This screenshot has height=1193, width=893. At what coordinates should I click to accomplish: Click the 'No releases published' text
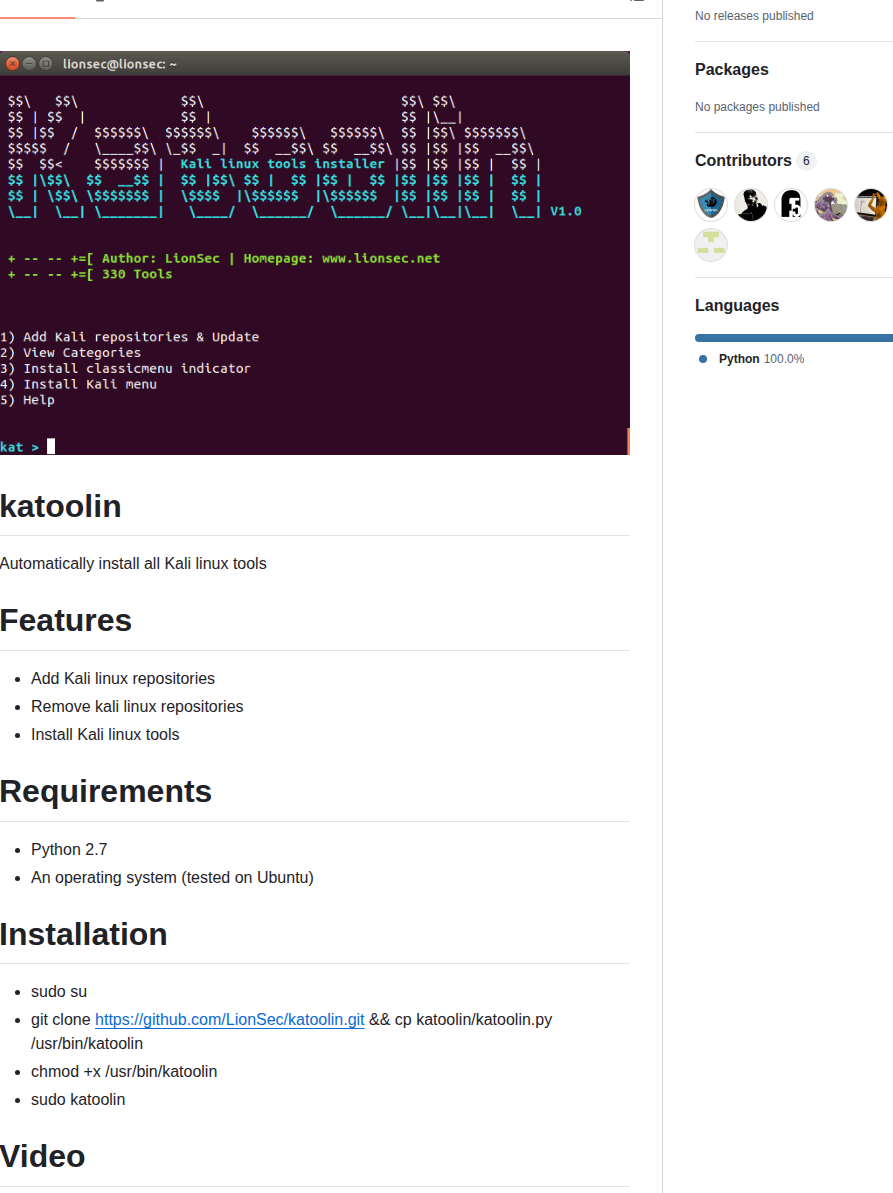[754, 16]
